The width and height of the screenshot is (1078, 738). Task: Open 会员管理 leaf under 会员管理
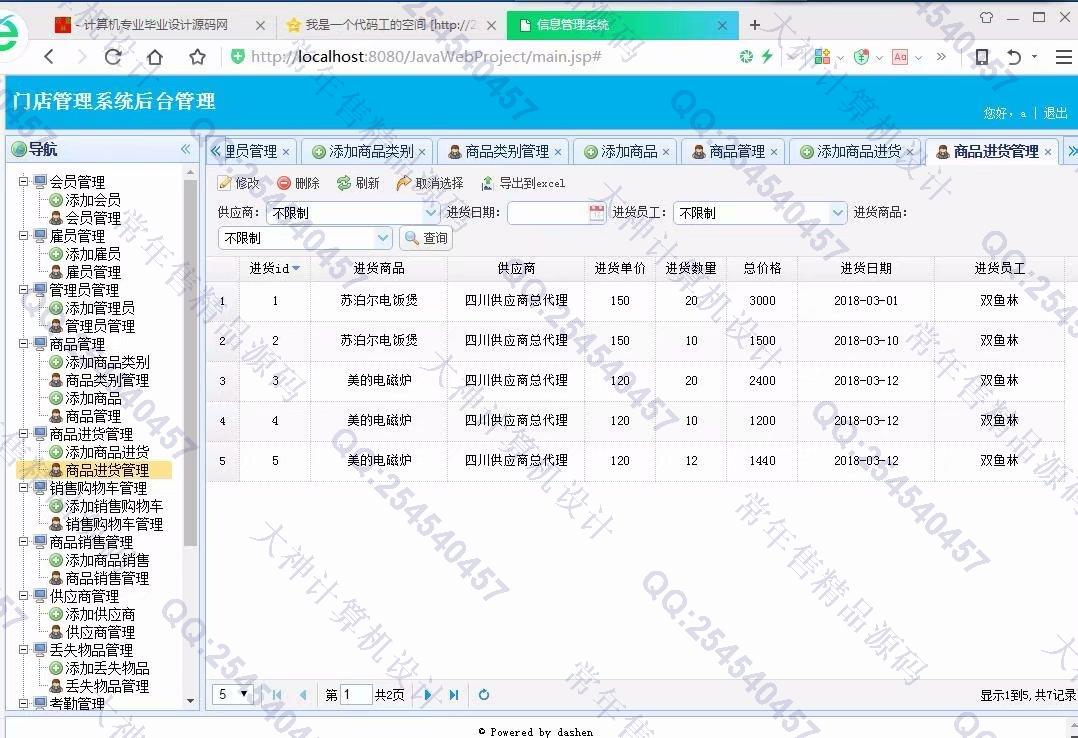click(93, 218)
